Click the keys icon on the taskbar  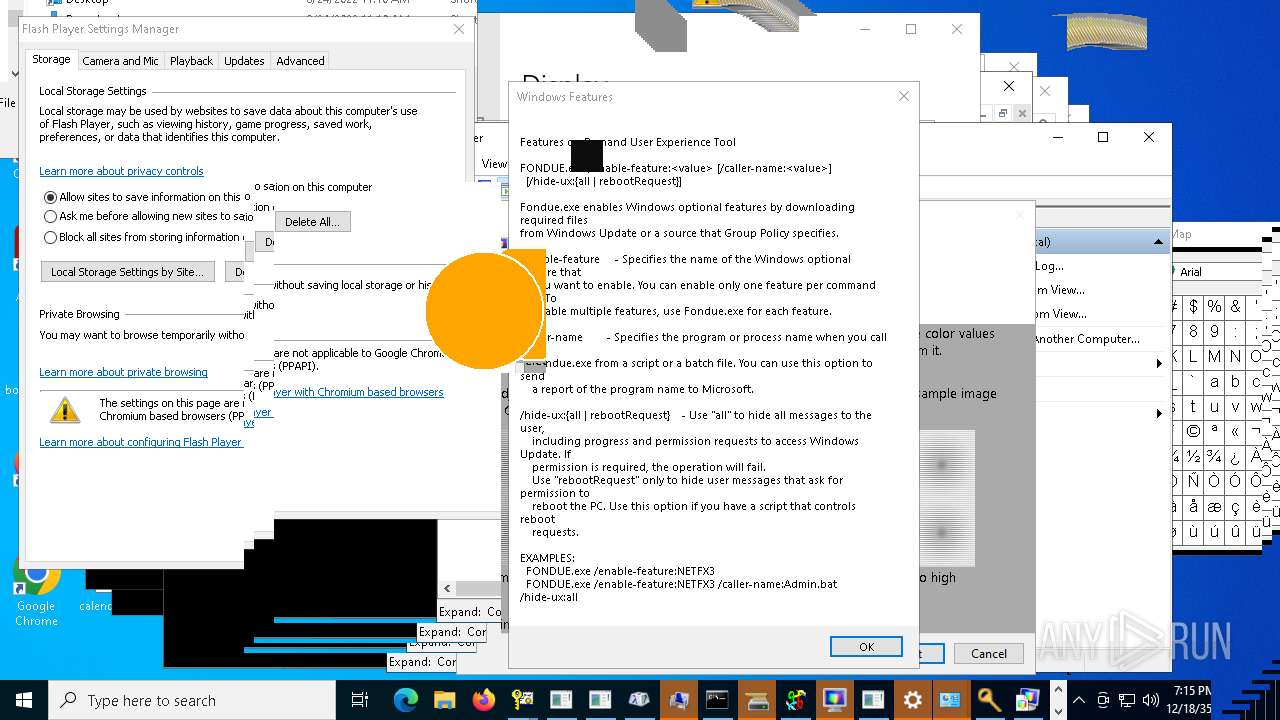522,700
